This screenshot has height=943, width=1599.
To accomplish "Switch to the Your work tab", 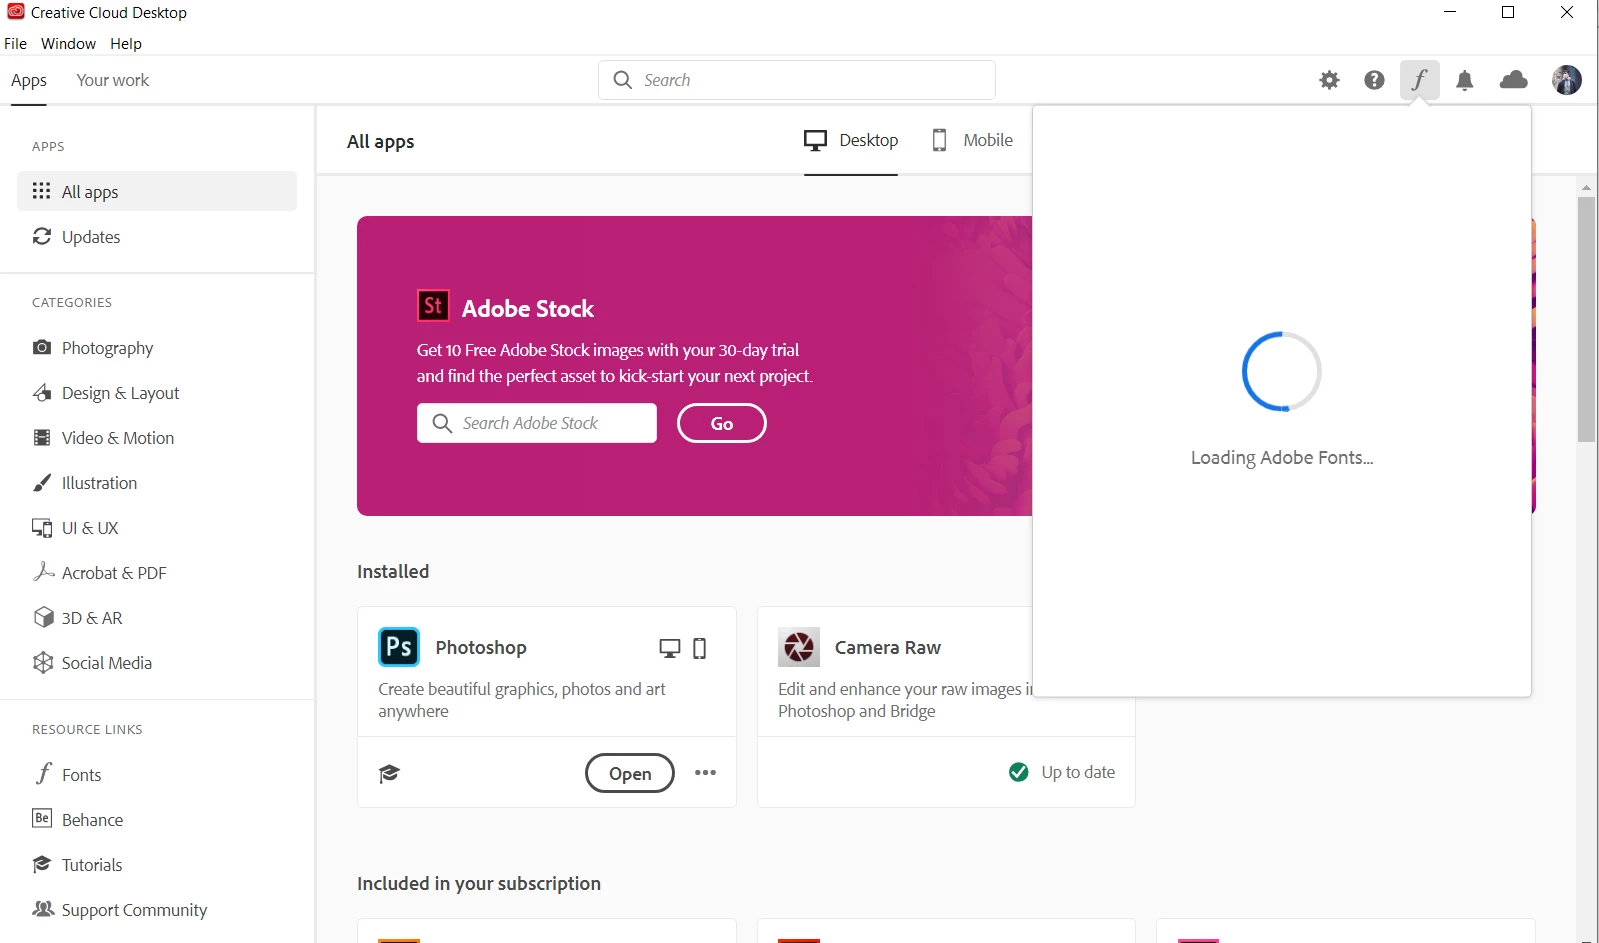I will pos(113,80).
